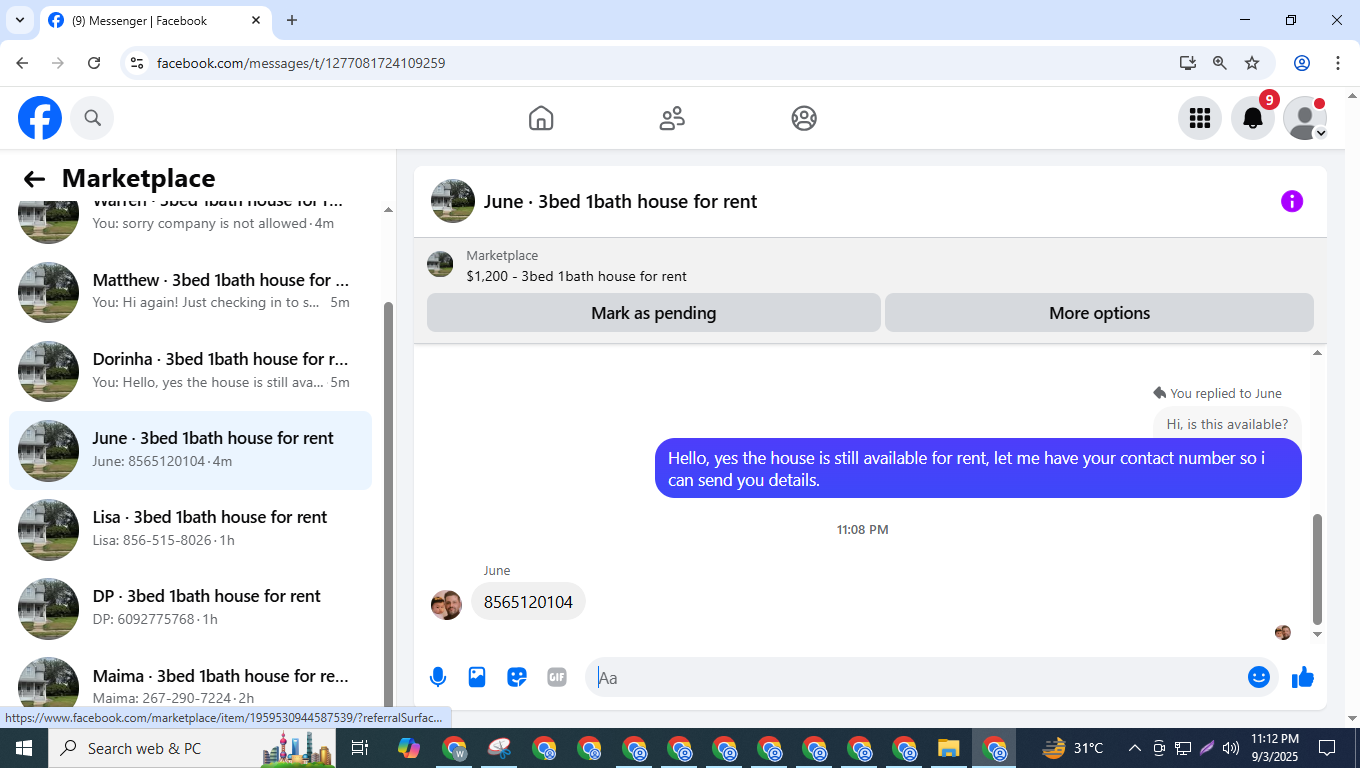Click the quoted 'Hi, is this available?' message
Screen dimensions: 1360x768
[x=1227, y=424]
